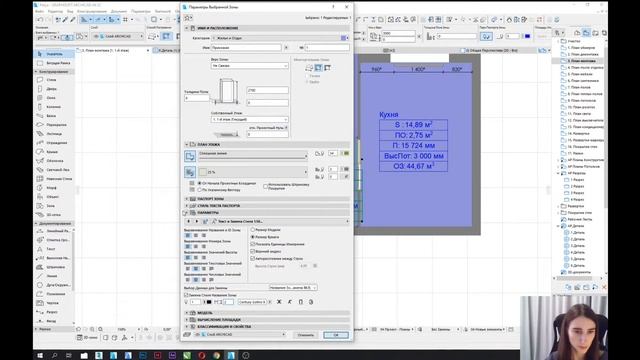Click the Отменить cancel button
The image size is (640, 360).
[x=306, y=335]
